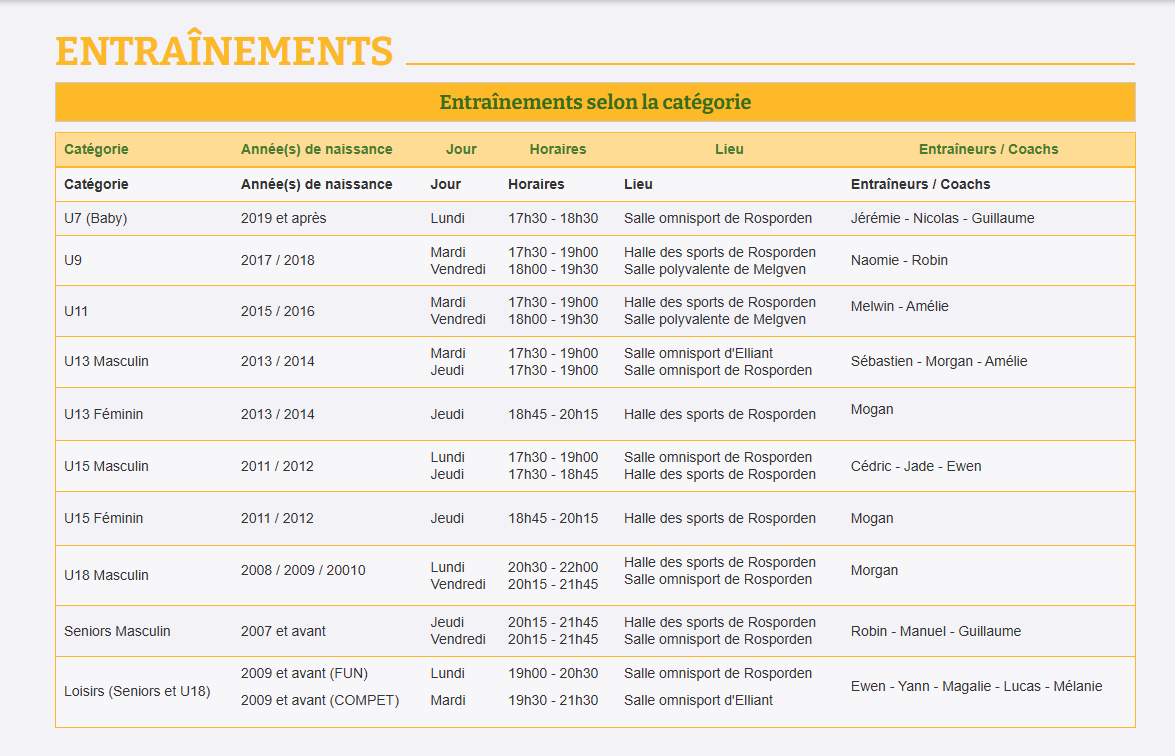
Task: Click the green 'Catégorie' column header
Action: (x=96, y=149)
